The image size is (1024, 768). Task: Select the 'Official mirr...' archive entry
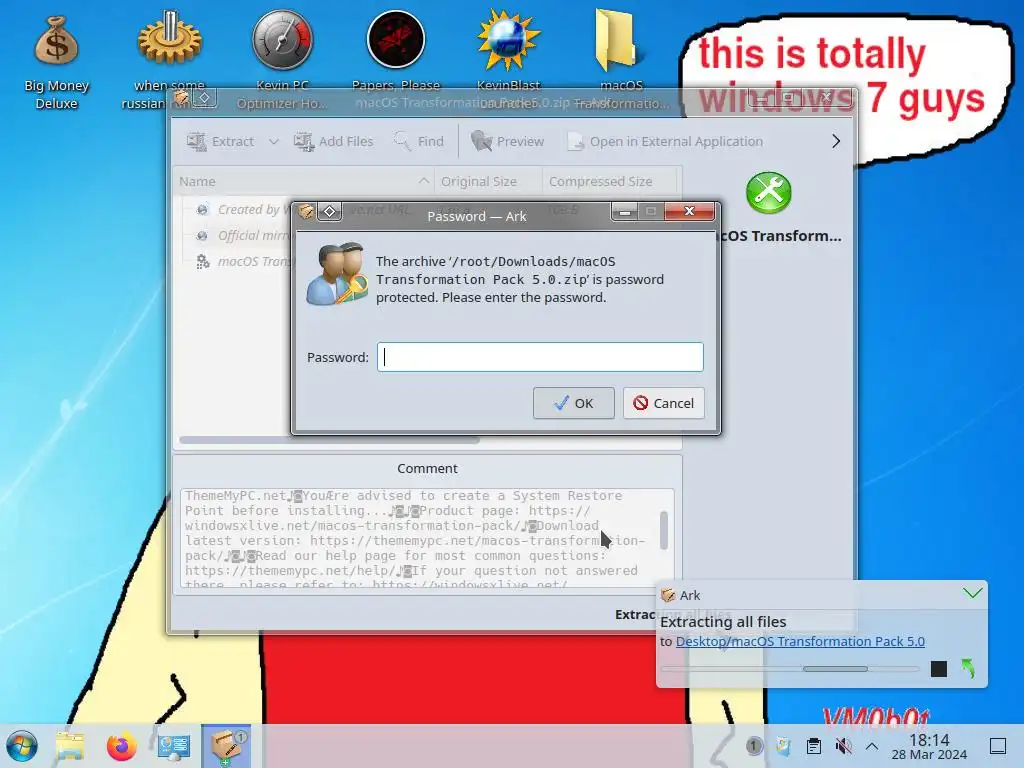[242, 236]
